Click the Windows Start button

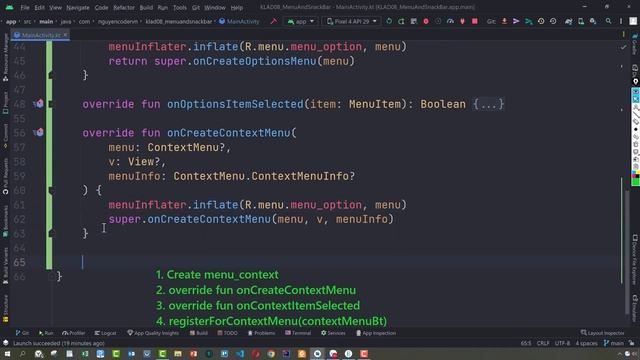point(7,353)
